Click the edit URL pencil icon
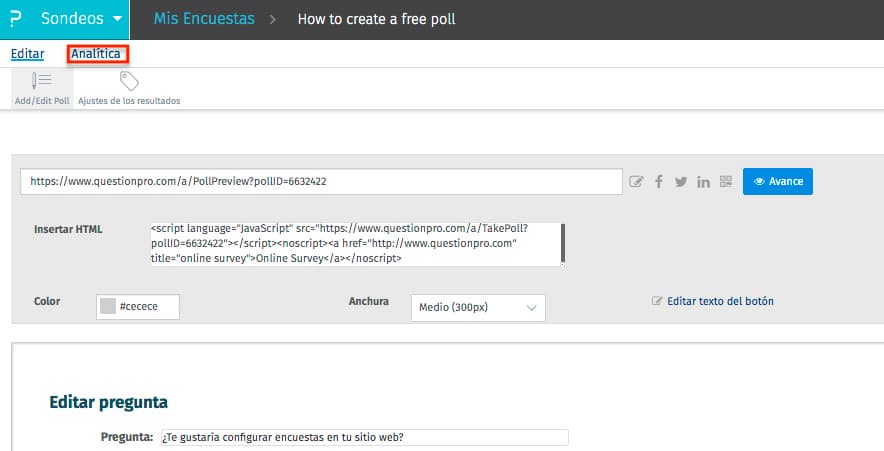The height and width of the screenshot is (451, 884). click(636, 182)
